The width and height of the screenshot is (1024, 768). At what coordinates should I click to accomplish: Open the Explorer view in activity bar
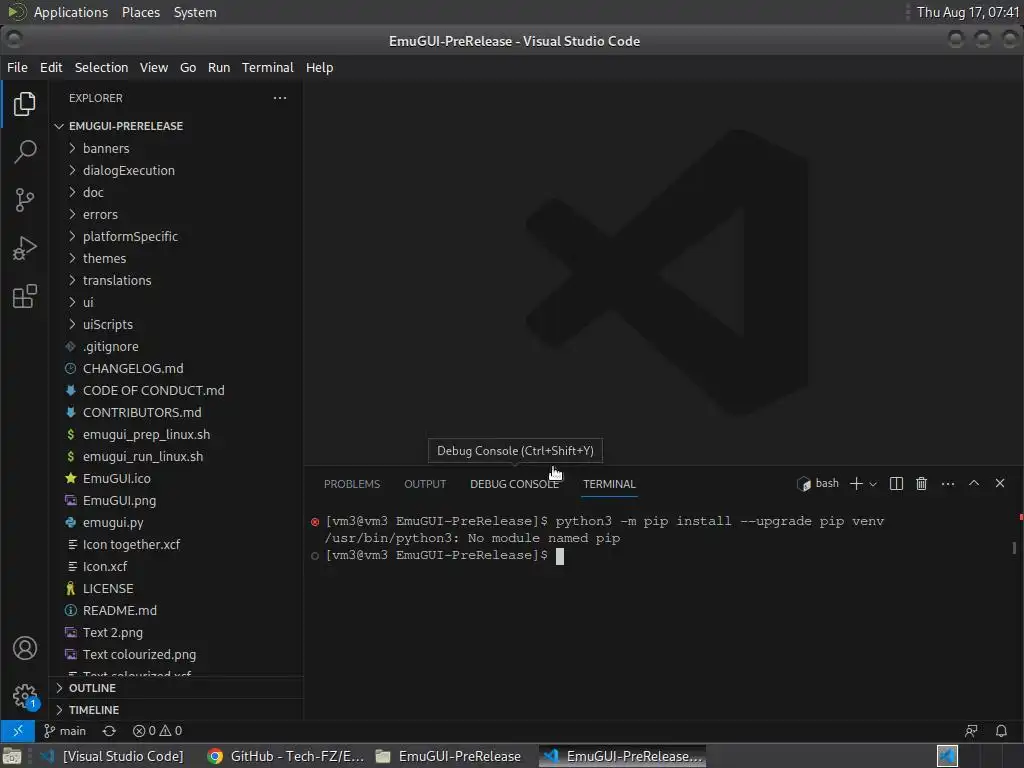pyautogui.click(x=24, y=103)
